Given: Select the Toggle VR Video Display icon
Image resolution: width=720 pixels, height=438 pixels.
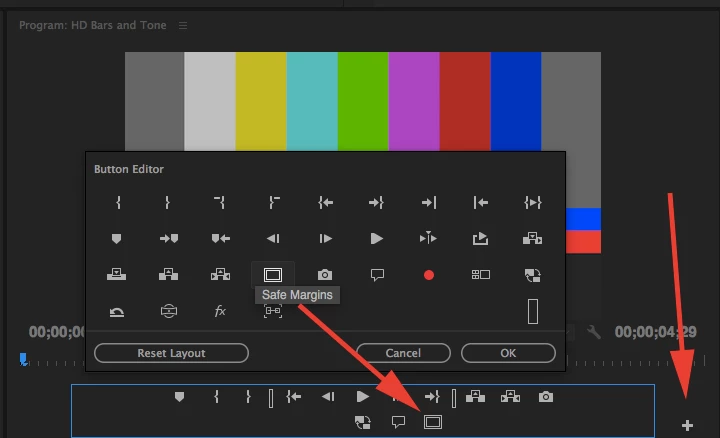Looking at the screenshot, I should (x=169, y=311).
